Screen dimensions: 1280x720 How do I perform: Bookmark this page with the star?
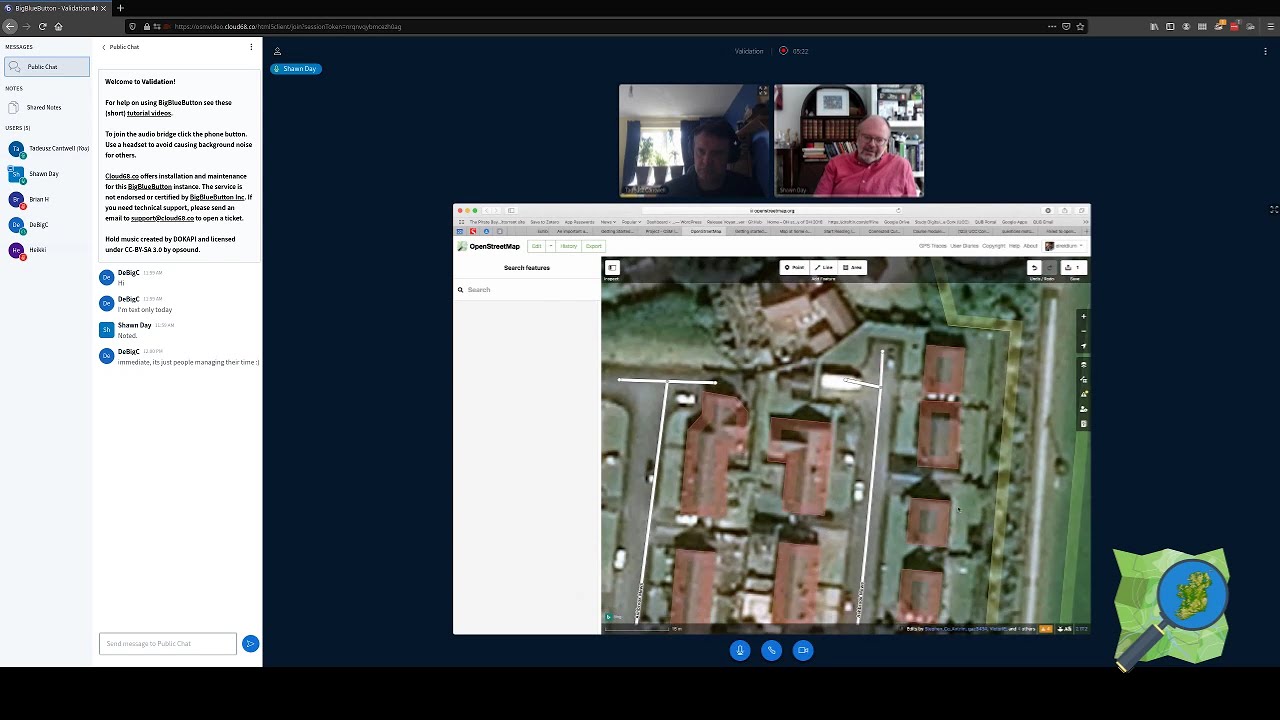1080,26
